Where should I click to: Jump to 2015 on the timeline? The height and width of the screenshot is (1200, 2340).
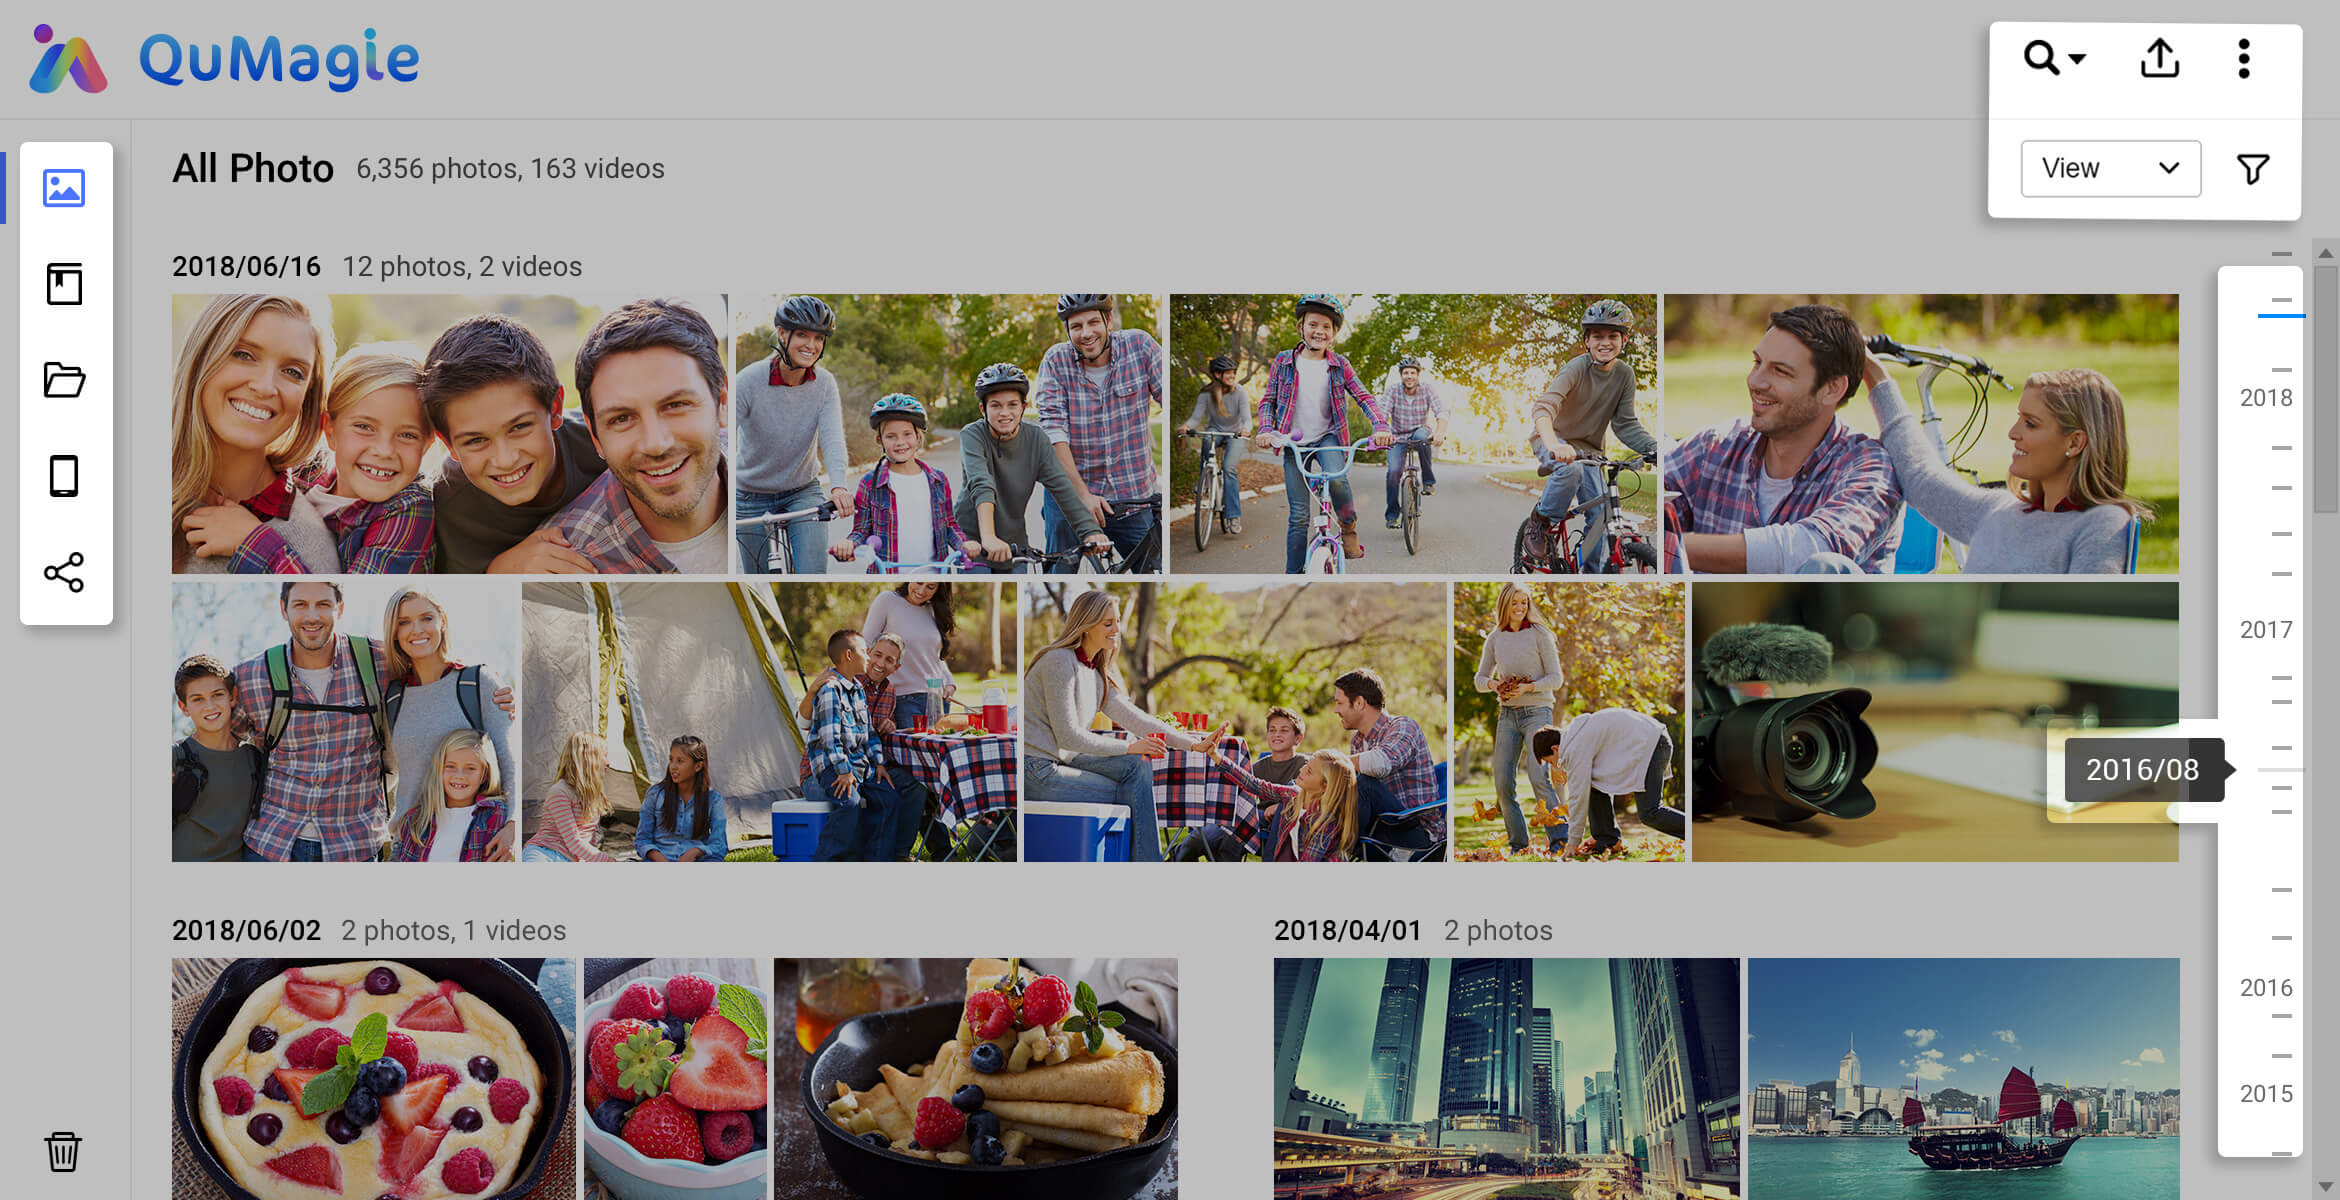pyautogui.click(x=2265, y=1093)
